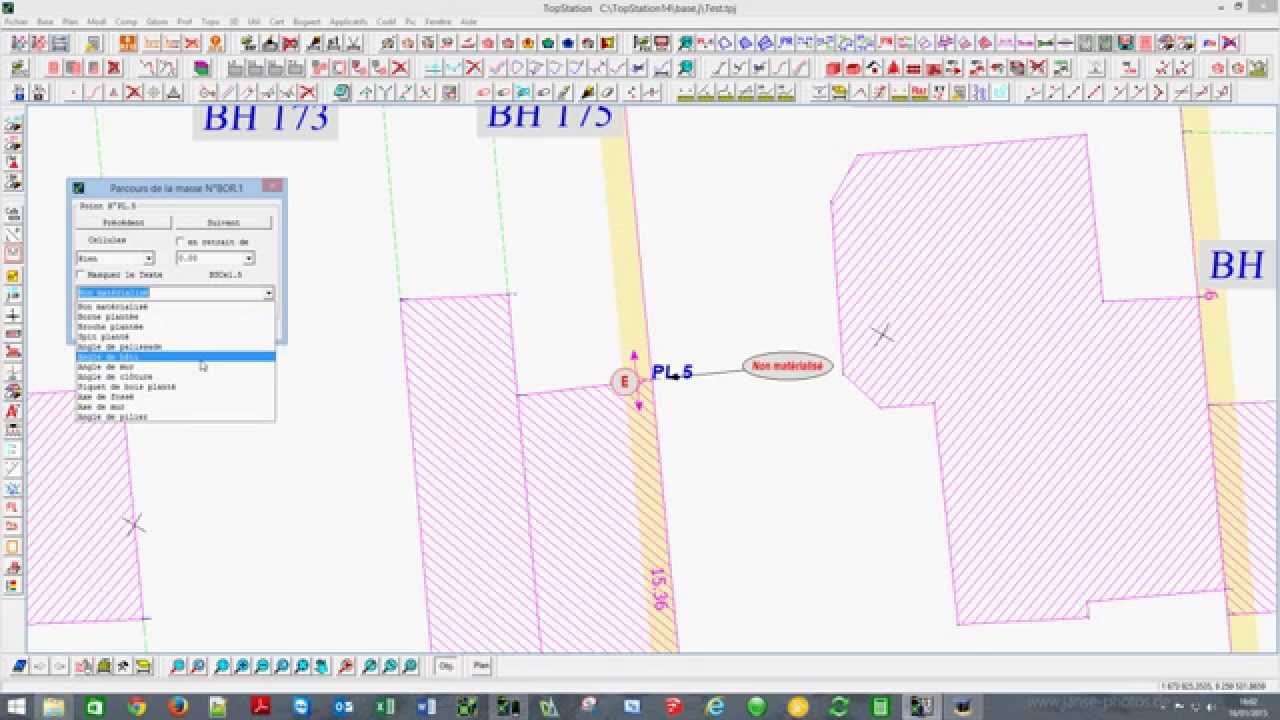1280x720 pixels.
Task: Click the Suivant button in the dialog
Action: 224,223
